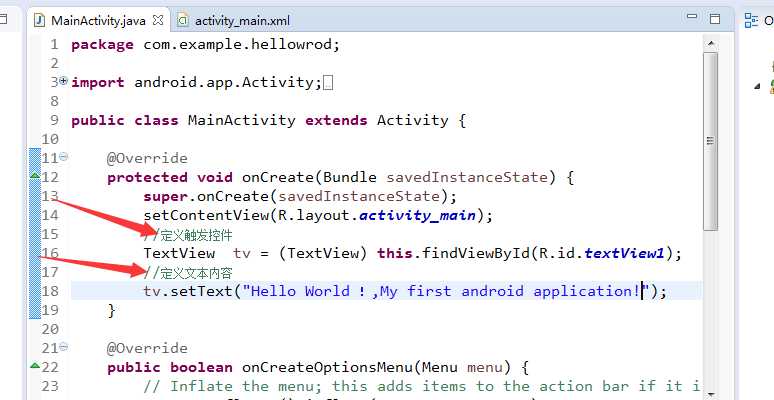Click the second @Override annotation on line 21
The height and width of the screenshot is (400, 774).
(148, 349)
